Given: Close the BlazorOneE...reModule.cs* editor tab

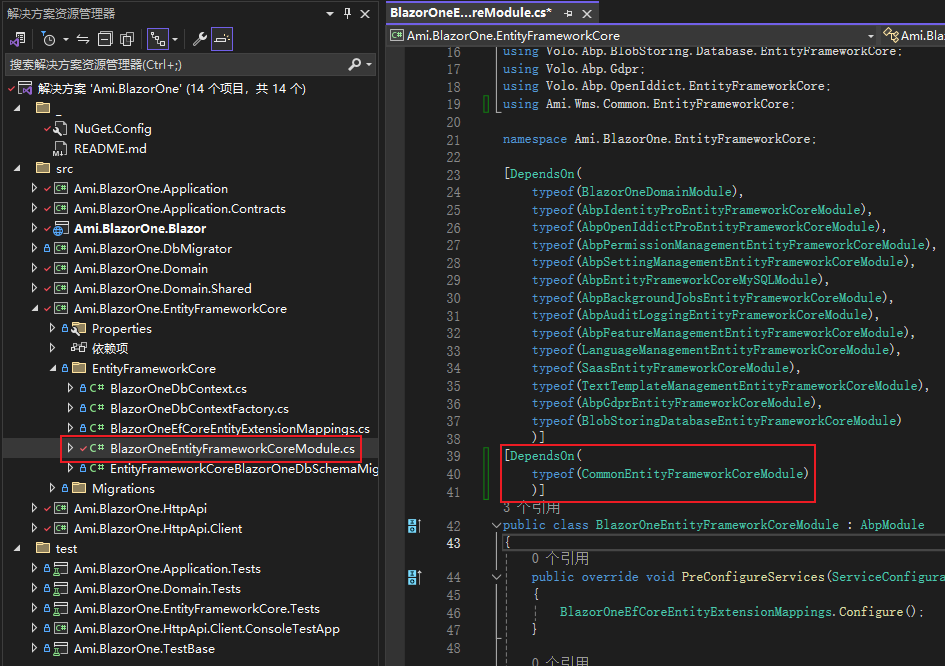Looking at the screenshot, I should [x=587, y=13].
